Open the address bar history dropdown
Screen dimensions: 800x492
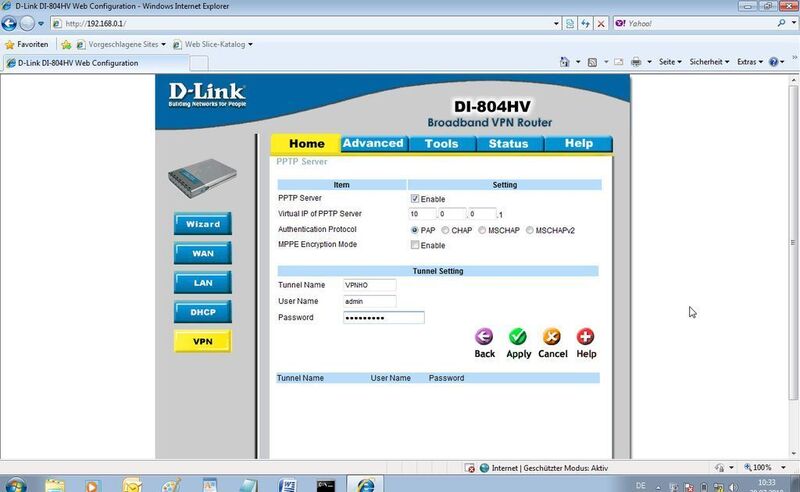click(556, 23)
